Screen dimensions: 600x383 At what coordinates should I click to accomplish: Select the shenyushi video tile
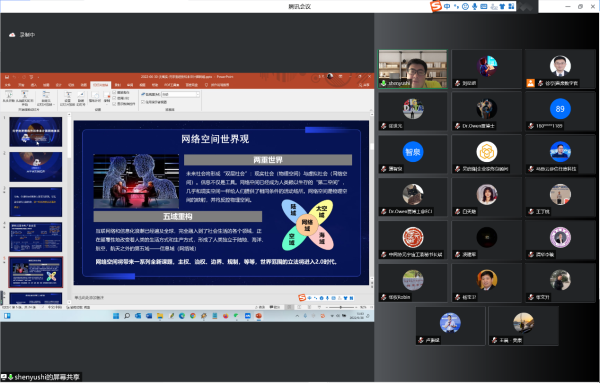click(x=412, y=69)
